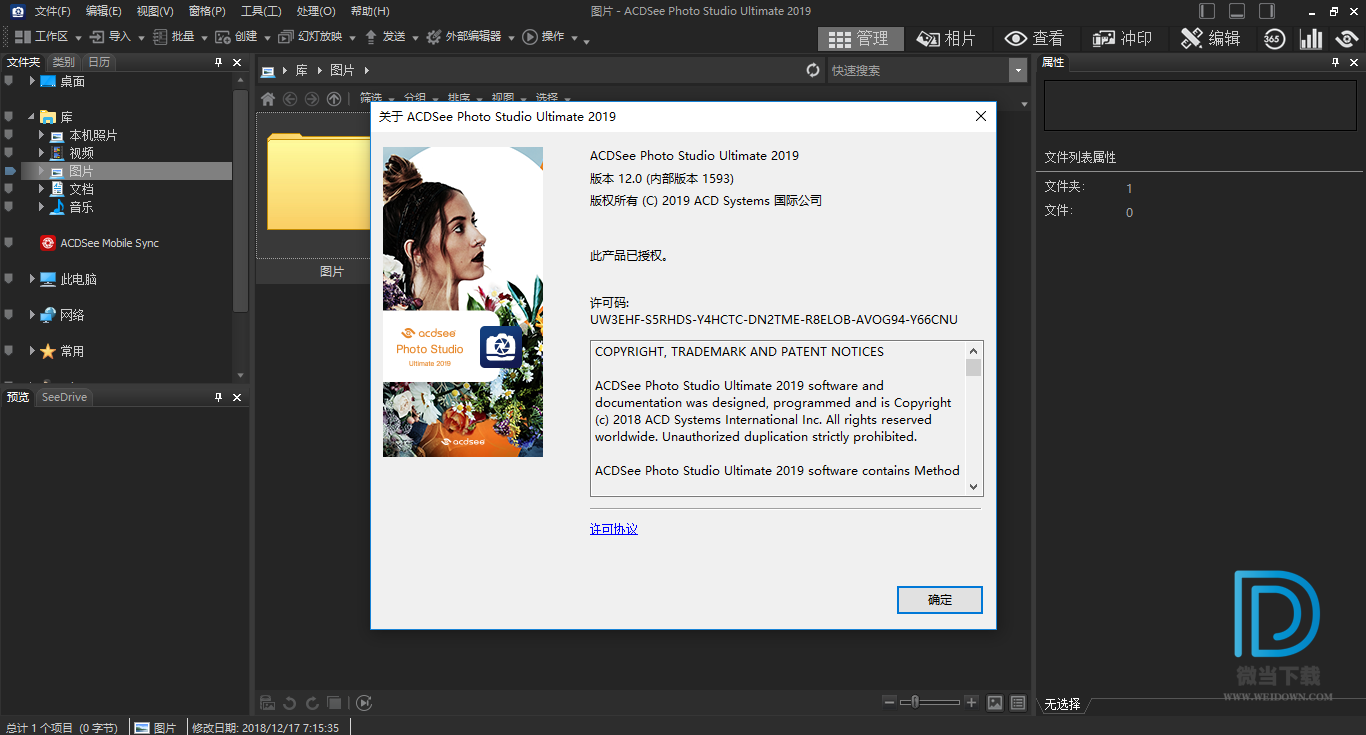Switch to details list view icon
The image size is (1366, 735).
[1018, 703]
